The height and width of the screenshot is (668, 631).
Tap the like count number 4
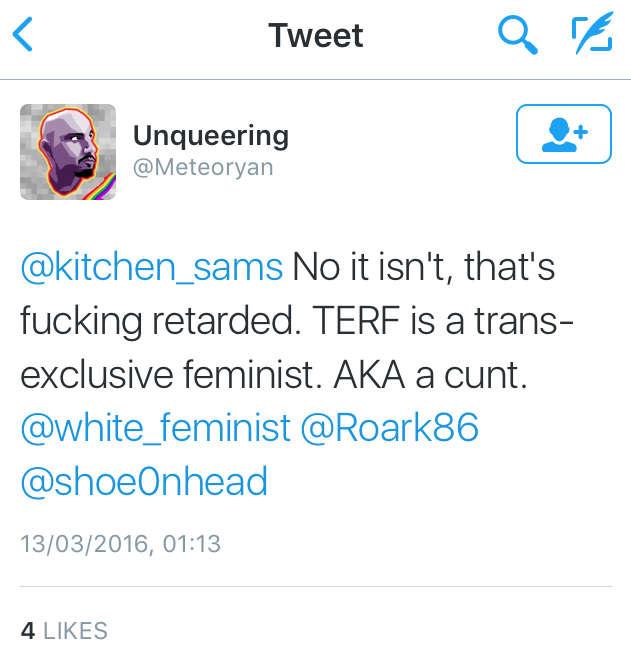pyautogui.click(x=28, y=631)
